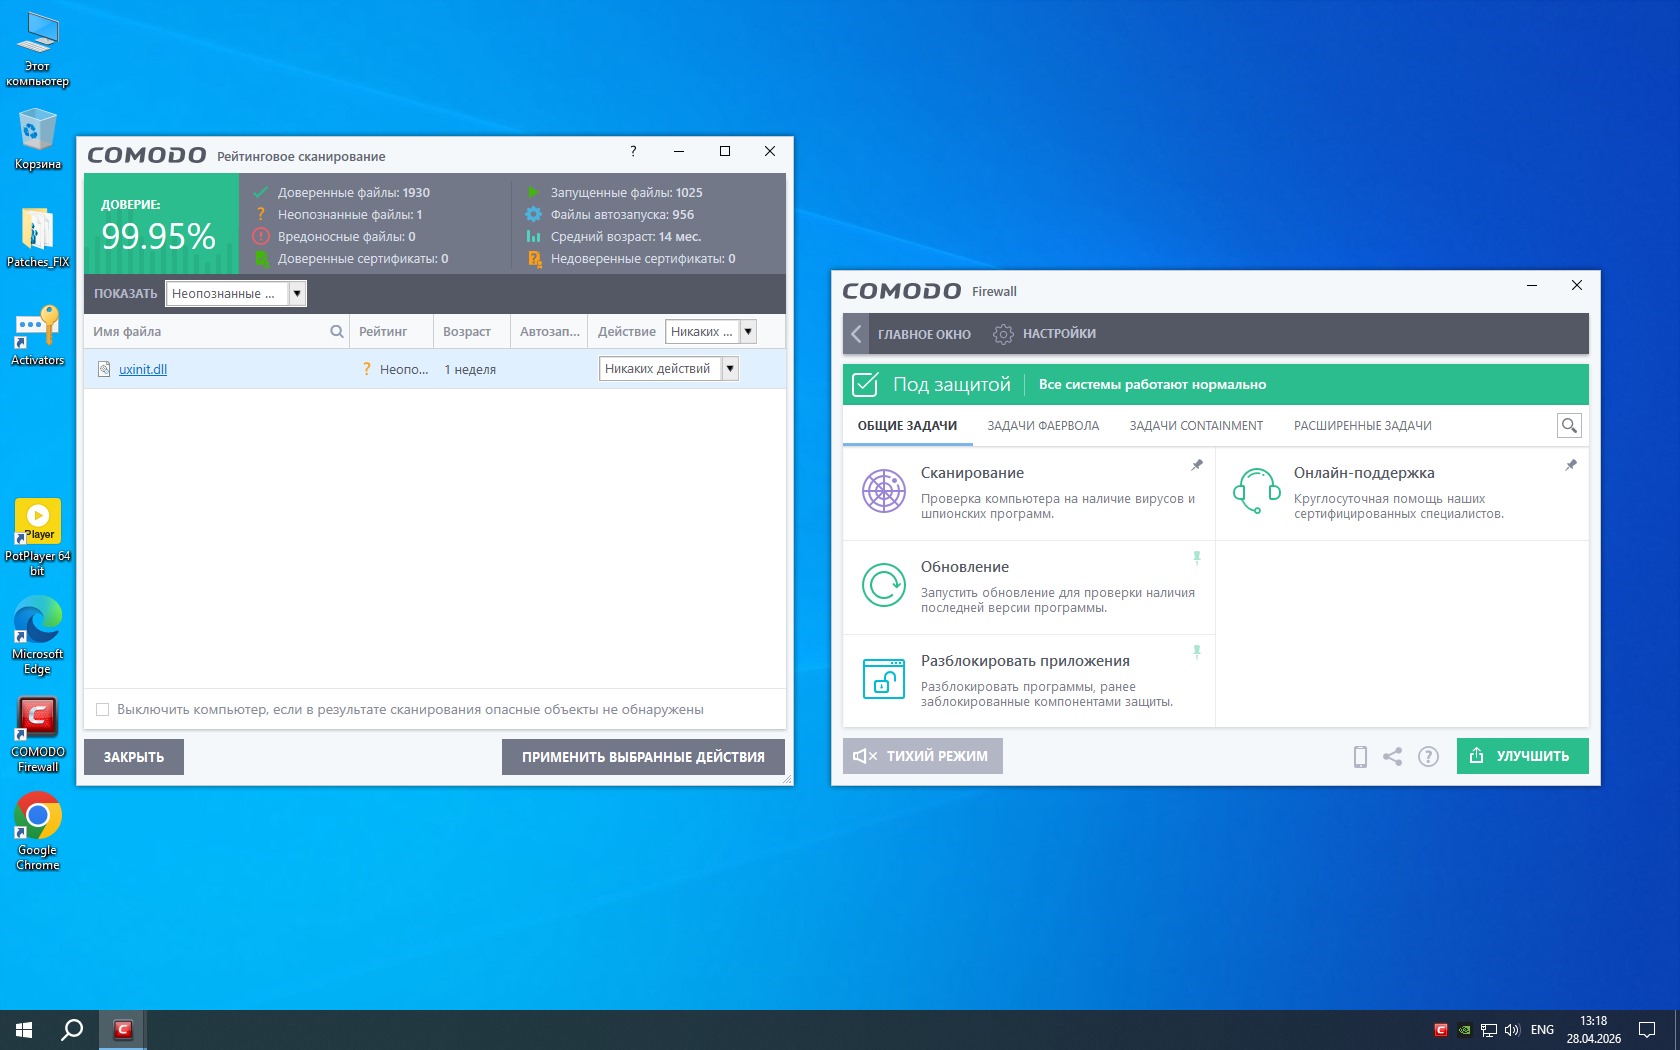Image resolution: width=1680 pixels, height=1050 pixels.
Task: Toggle the pin on Scanning task
Action: pos(1197,465)
